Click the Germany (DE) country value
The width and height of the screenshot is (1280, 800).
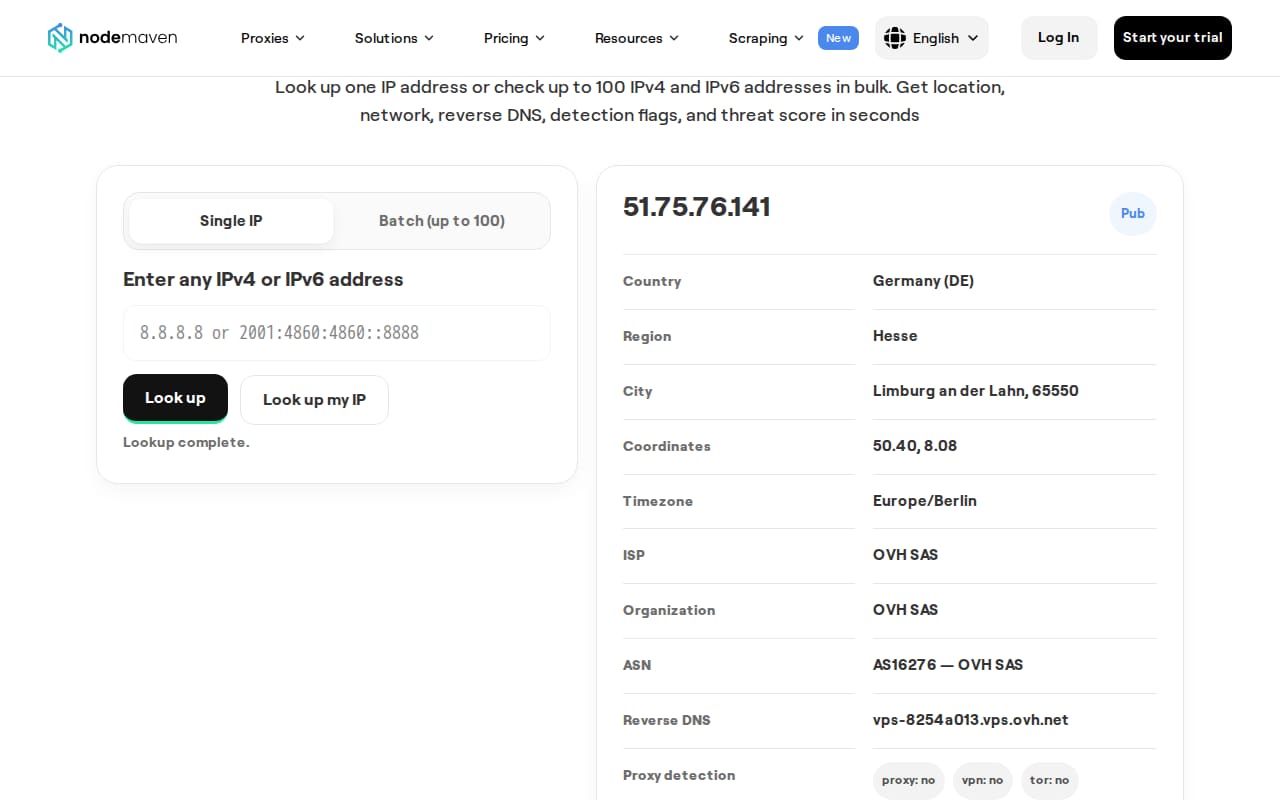tap(923, 281)
